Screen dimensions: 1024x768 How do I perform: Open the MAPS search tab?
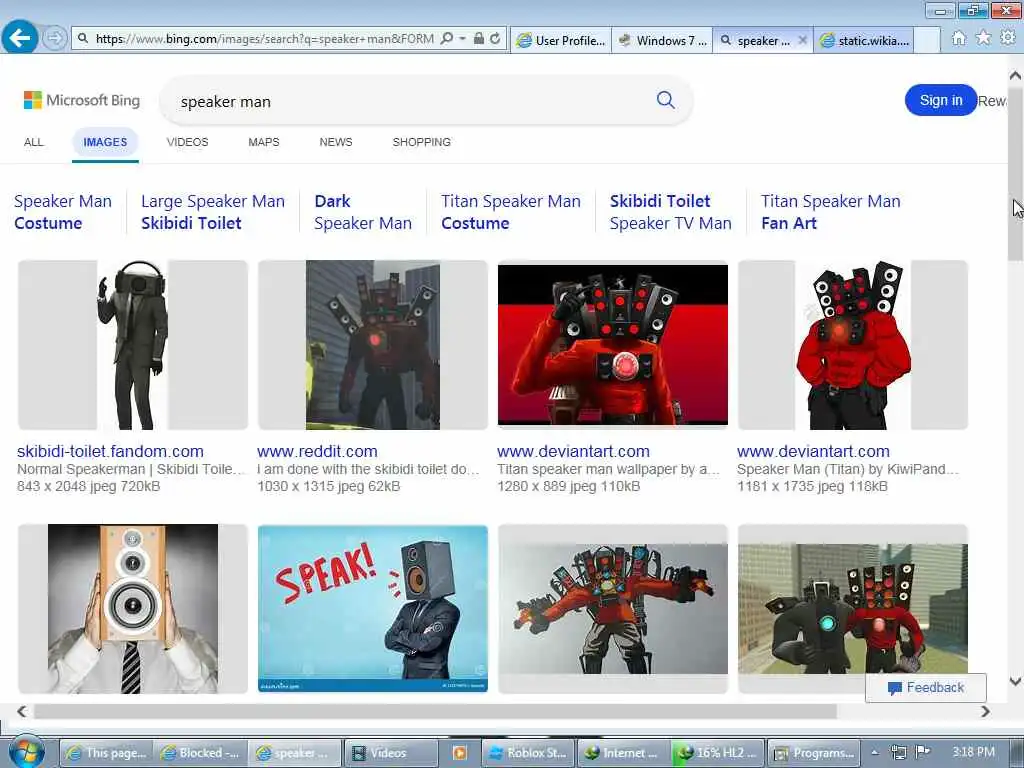264,142
